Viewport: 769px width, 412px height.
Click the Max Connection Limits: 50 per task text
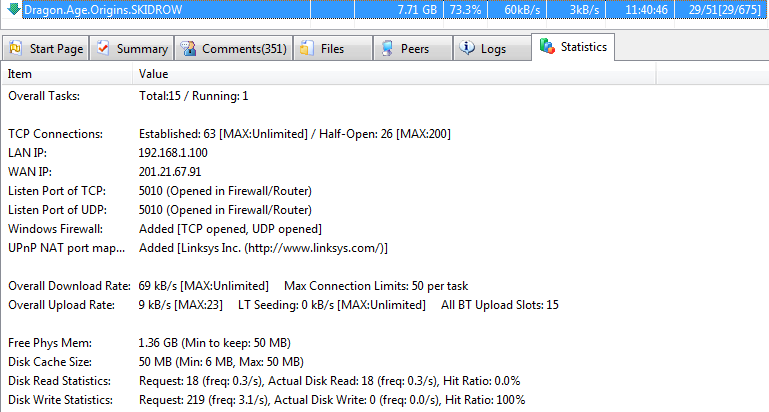point(376,286)
